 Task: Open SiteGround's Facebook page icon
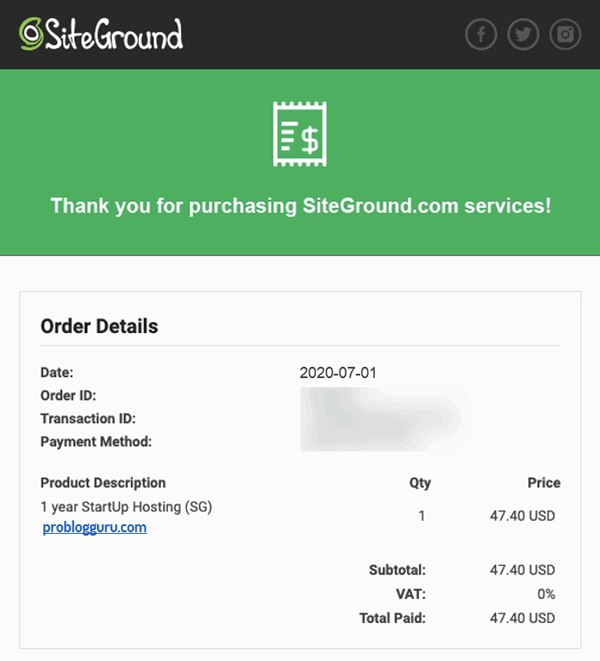point(481,34)
